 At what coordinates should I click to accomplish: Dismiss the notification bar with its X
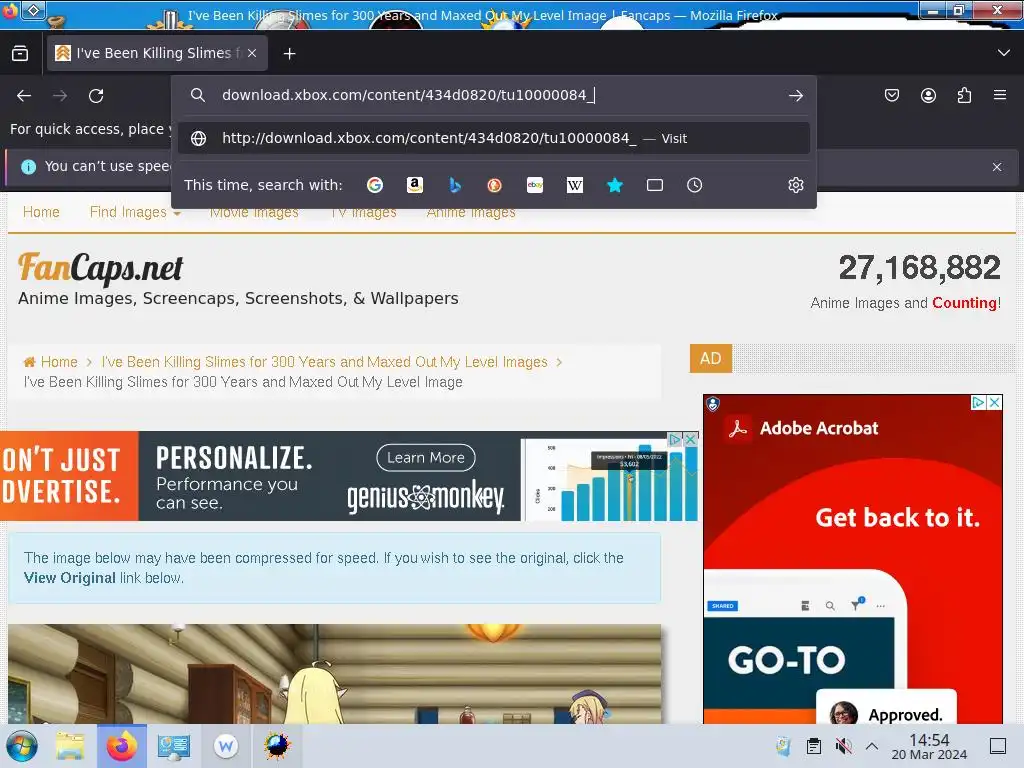pos(997,167)
